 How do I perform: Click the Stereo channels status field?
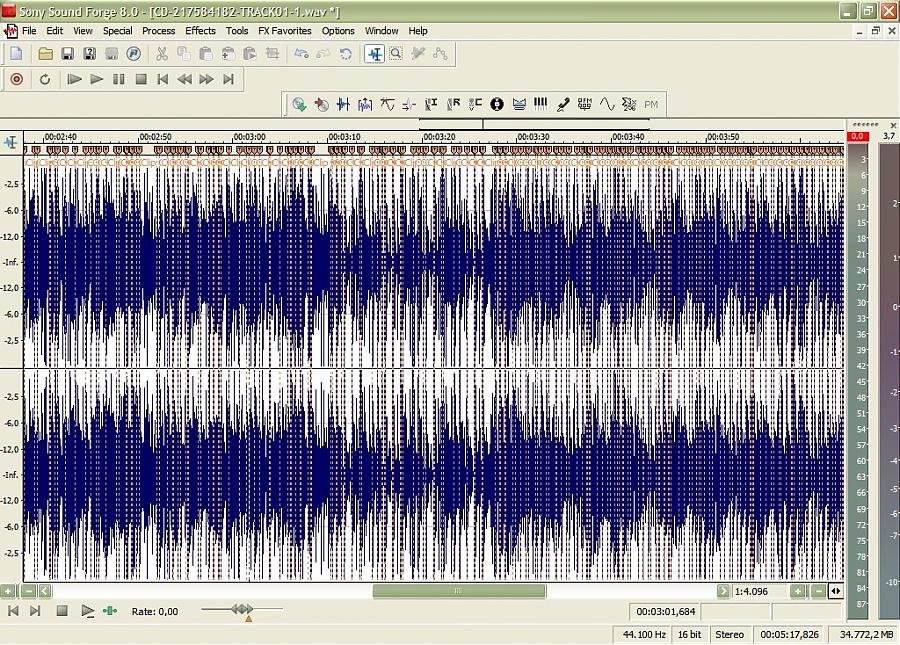tap(730, 635)
